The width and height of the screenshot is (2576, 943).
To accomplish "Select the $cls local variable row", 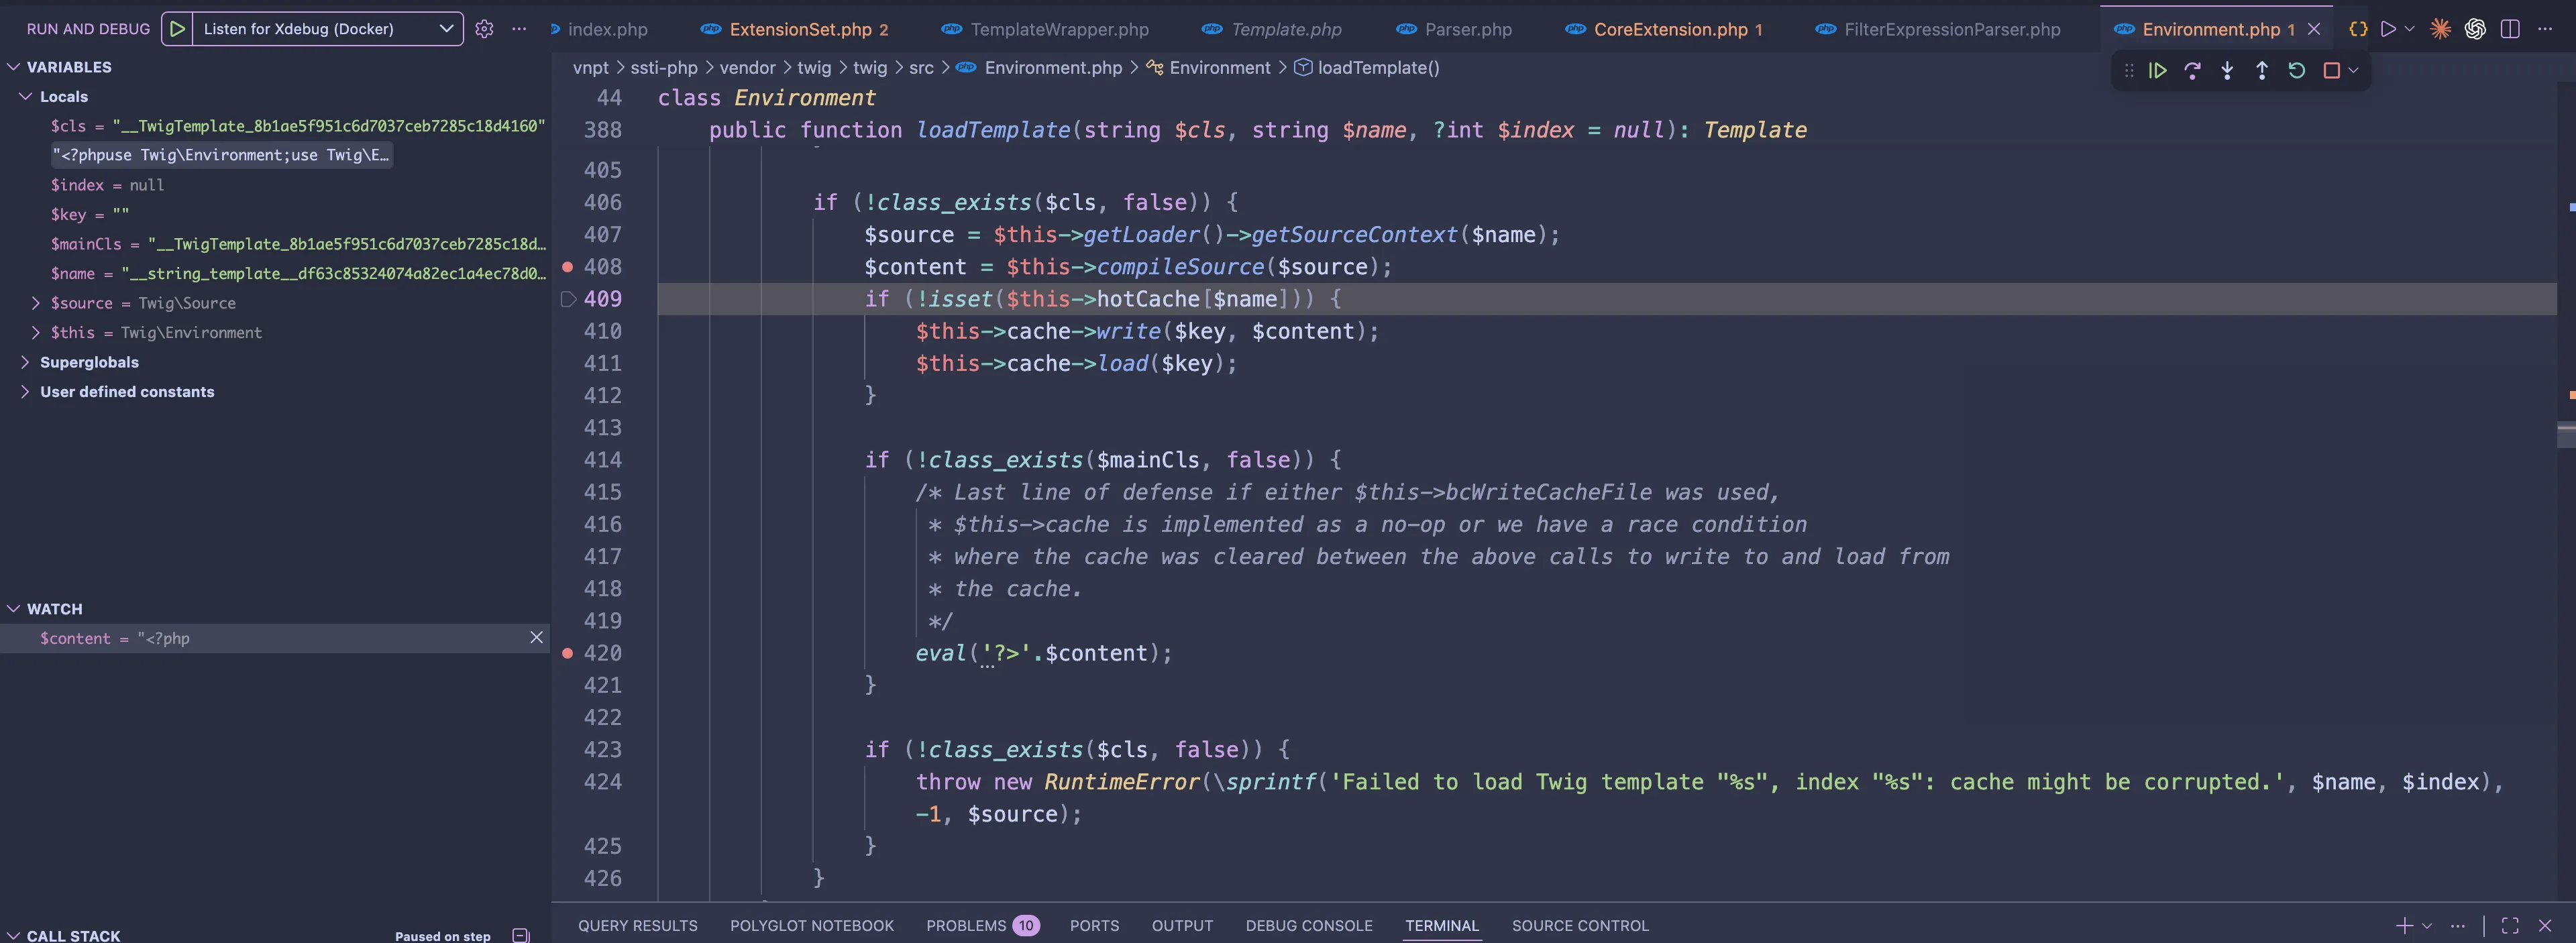I will [275, 126].
